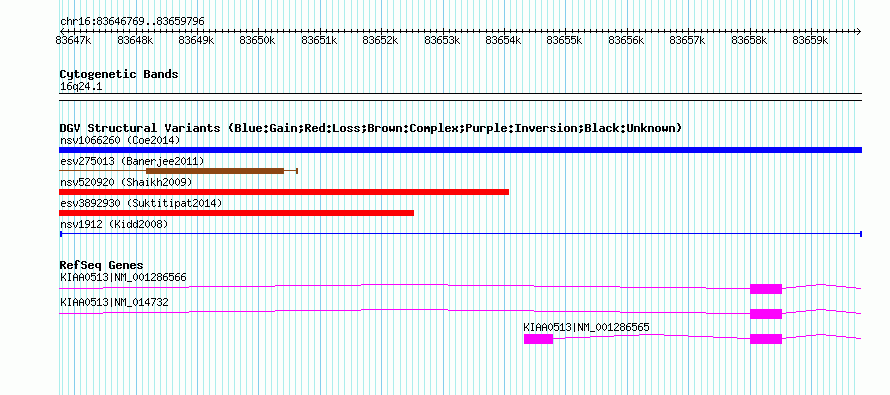890x395 pixels.
Task: Click the NM_014732 magenta exon block
Action: tap(766, 314)
